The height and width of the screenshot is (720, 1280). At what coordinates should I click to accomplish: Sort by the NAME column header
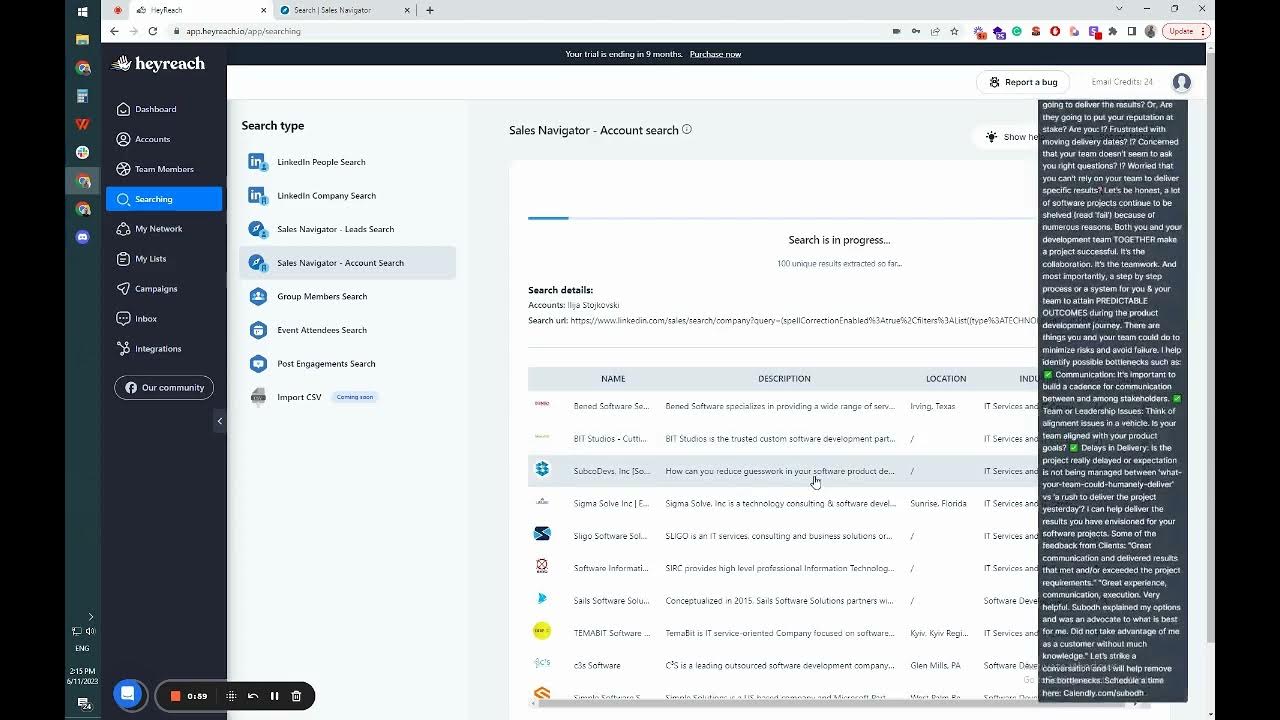(x=613, y=379)
